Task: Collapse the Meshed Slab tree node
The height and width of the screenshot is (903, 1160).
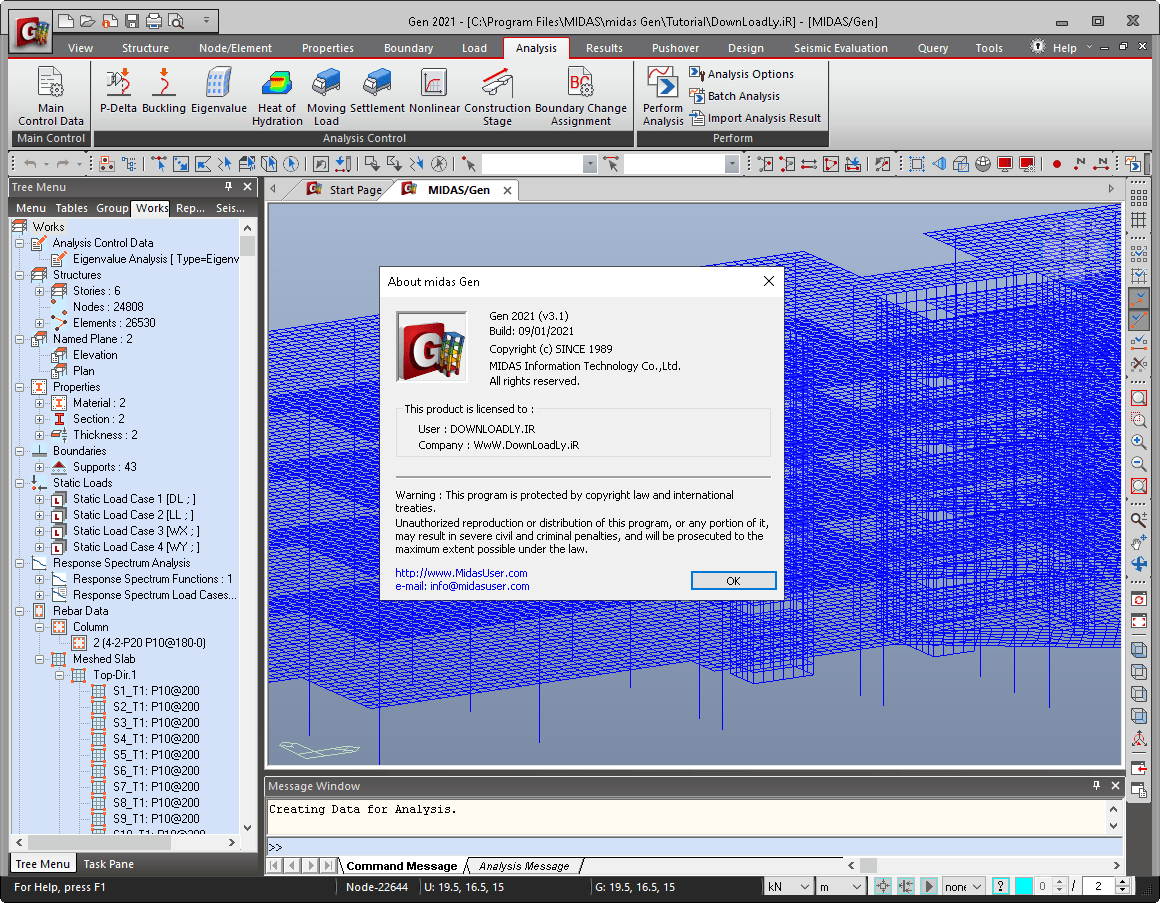Action: pos(40,659)
